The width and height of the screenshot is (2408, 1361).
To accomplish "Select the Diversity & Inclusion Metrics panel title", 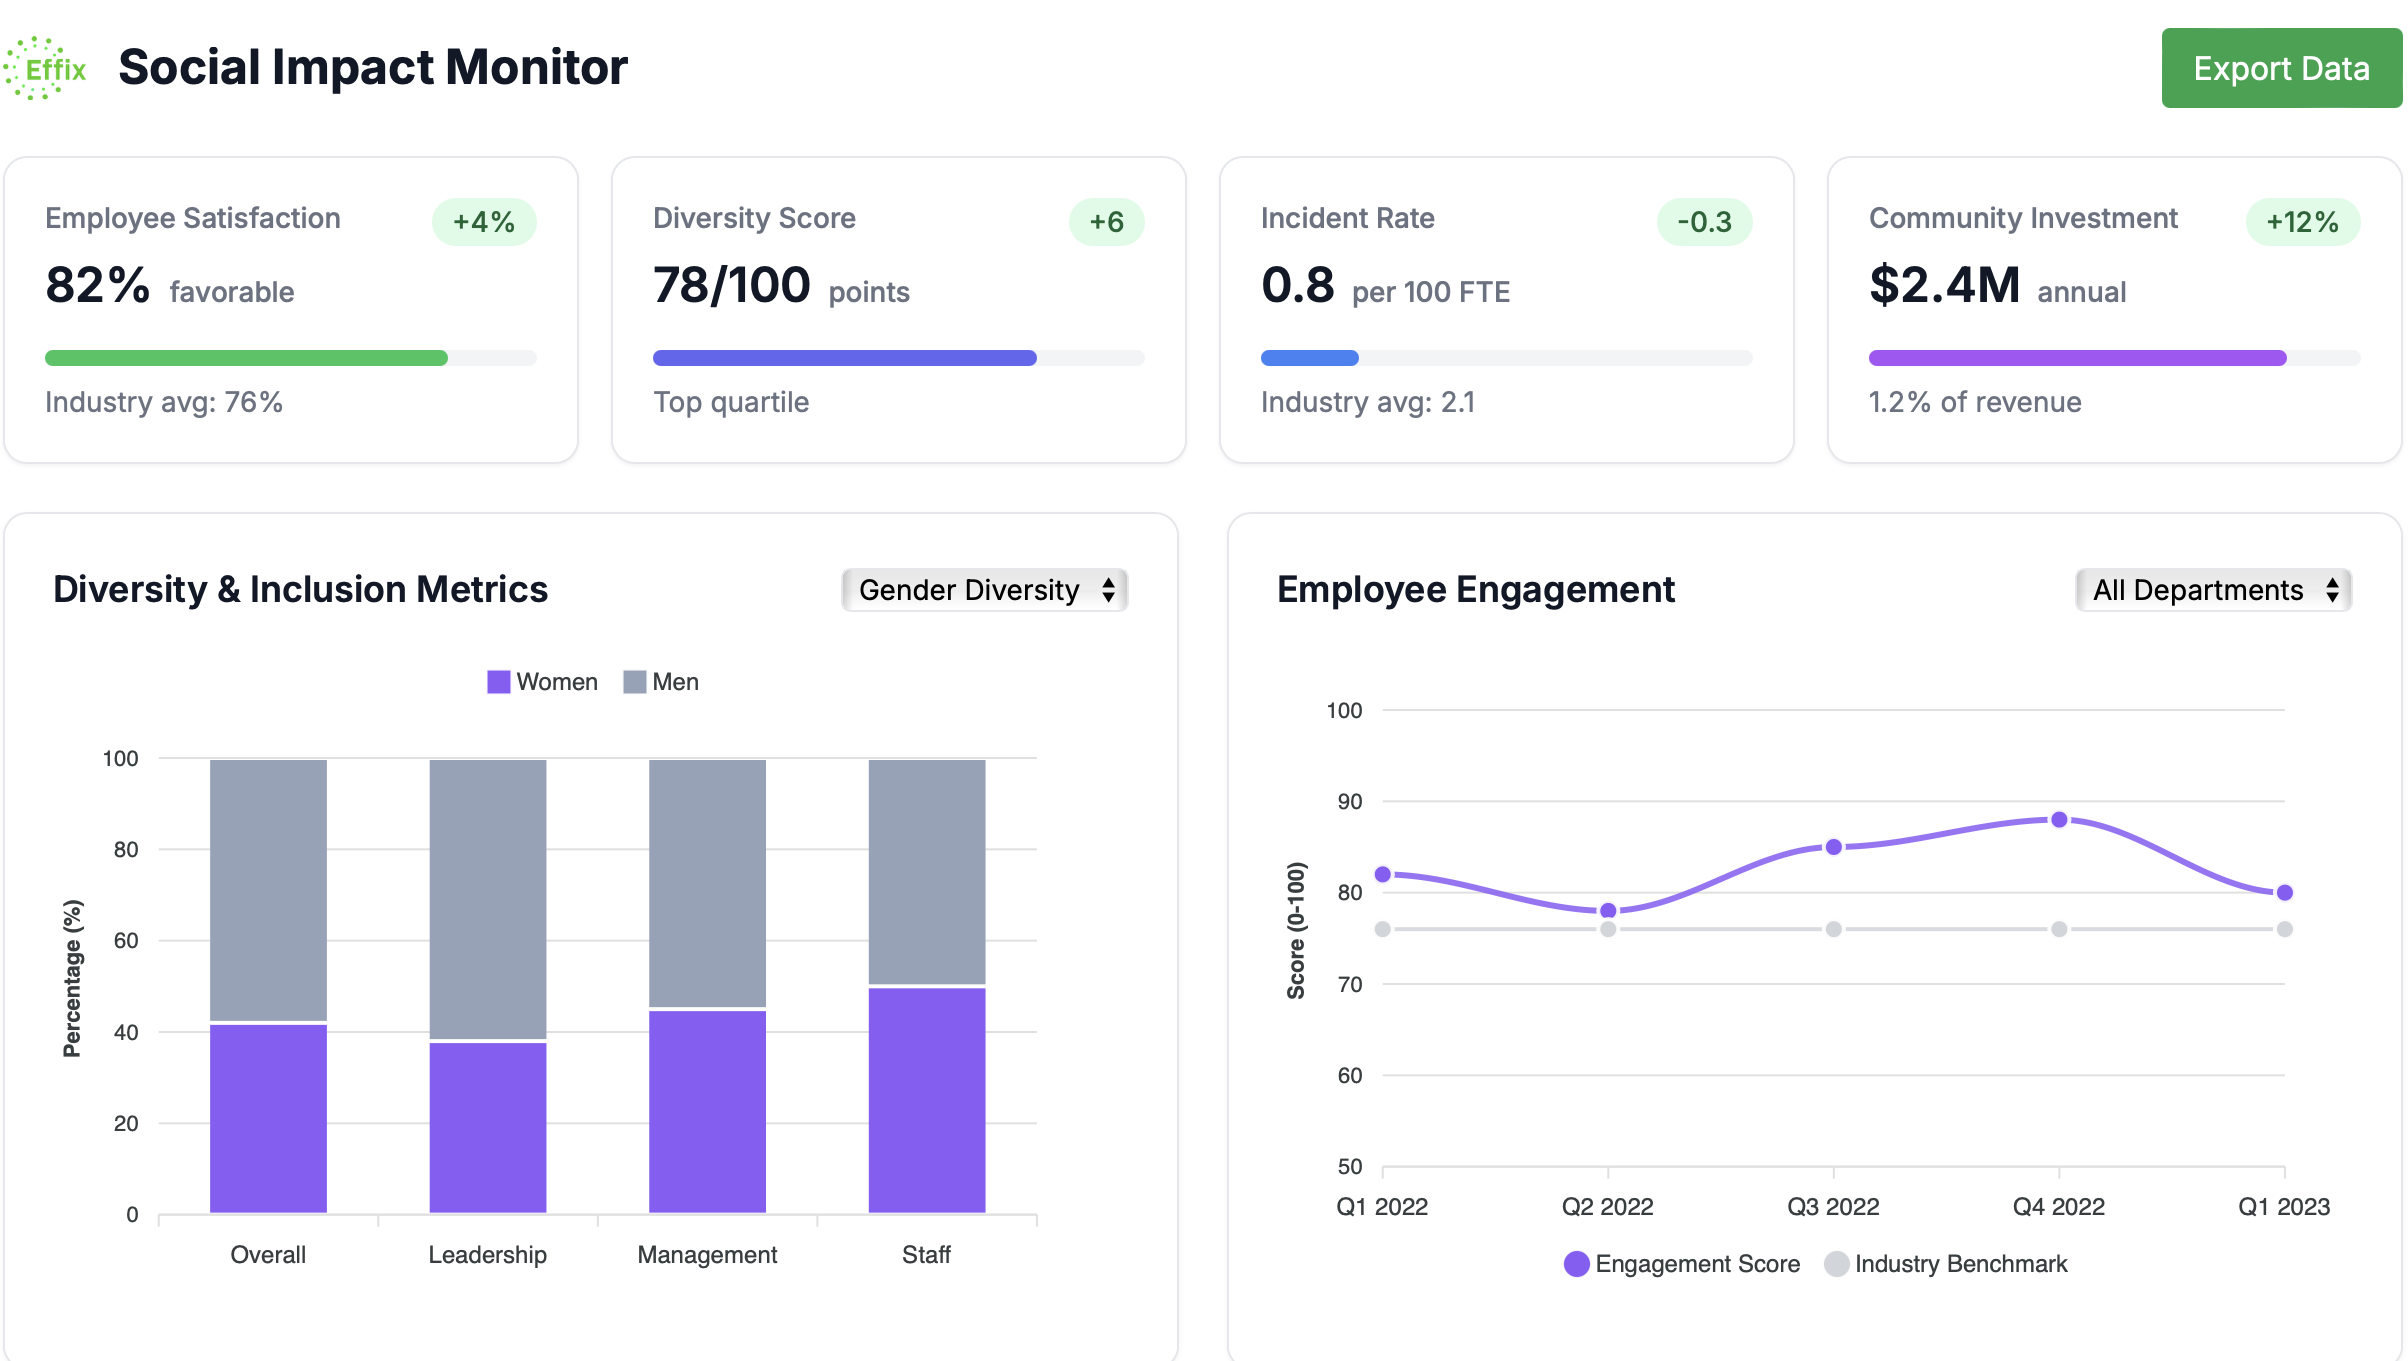I will pyautogui.click(x=301, y=589).
